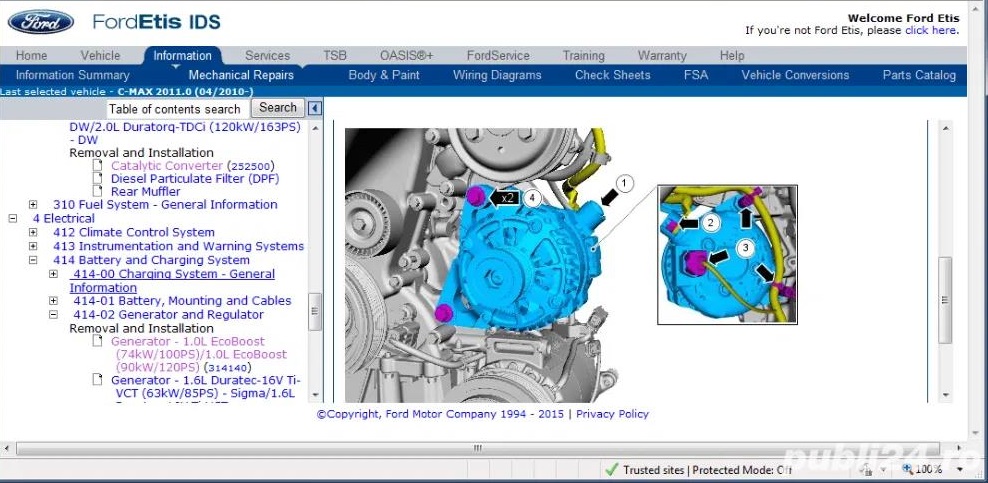Click the Trusted sites checkmark icon
Image resolution: width=988 pixels, height=483 pixels.
point(611,470)
